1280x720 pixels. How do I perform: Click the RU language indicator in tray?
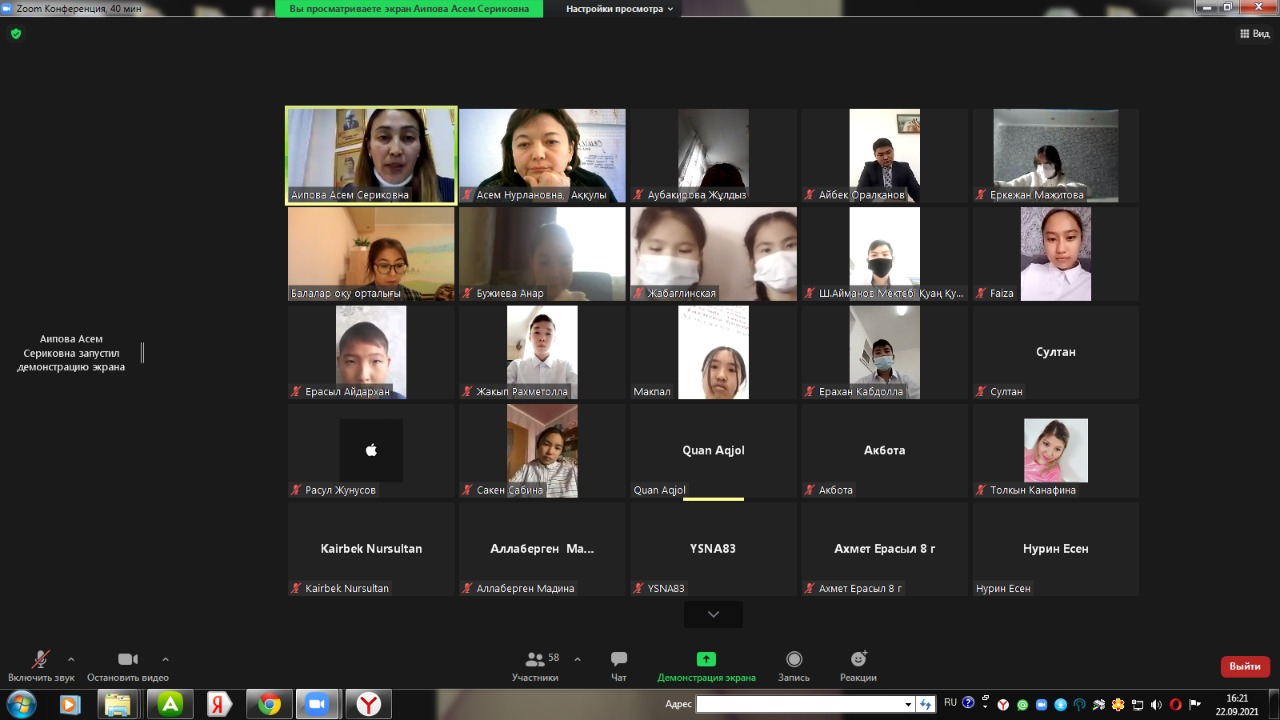click(950, 703)
